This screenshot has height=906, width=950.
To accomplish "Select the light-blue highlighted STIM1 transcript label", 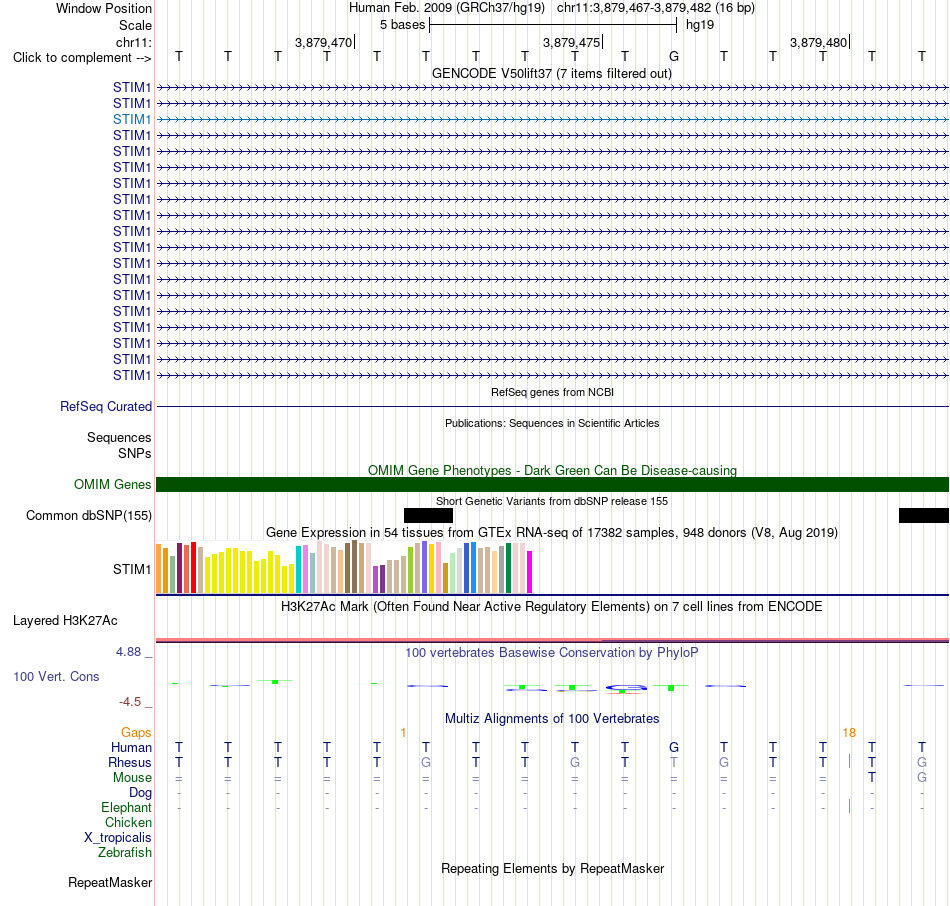I will point(131,119).
